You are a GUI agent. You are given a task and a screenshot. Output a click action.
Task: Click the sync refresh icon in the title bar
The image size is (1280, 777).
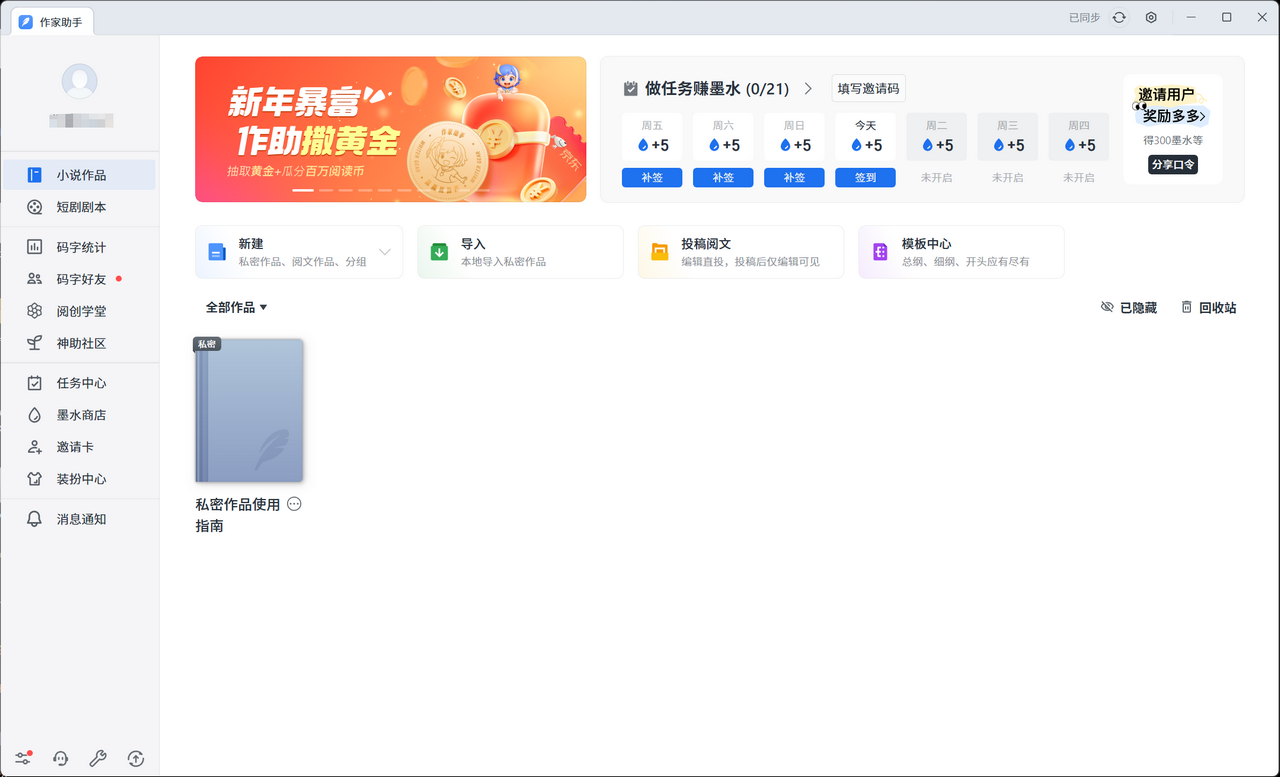[x=1118, y=17]
